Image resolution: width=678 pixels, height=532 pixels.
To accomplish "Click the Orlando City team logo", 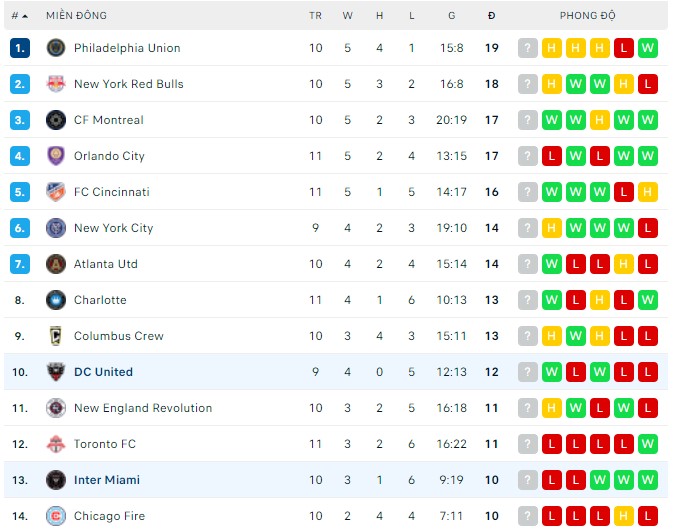I will tap(55, 156).
